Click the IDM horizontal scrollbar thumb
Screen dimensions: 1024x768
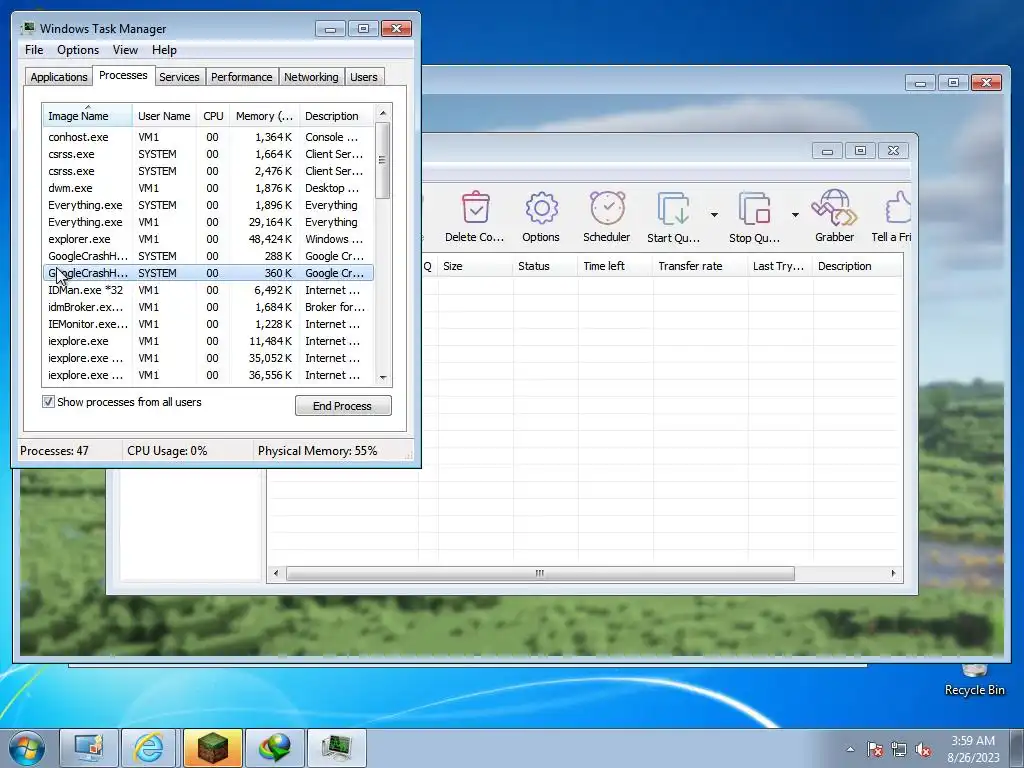click(540, 573)
